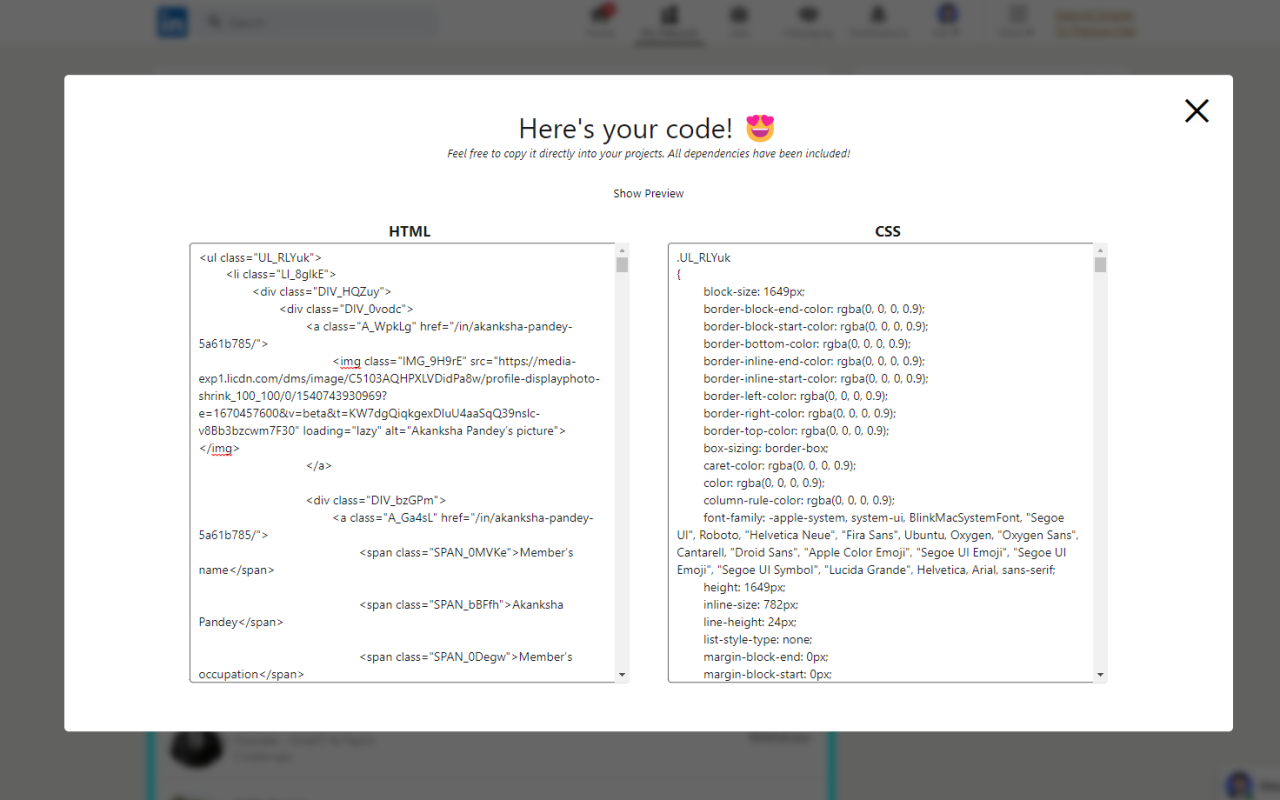This screenshot has width=1280, height=800.
Task: Click the Jobs briefcase icon
Action: pyautogui.click(x=738, y=20)
